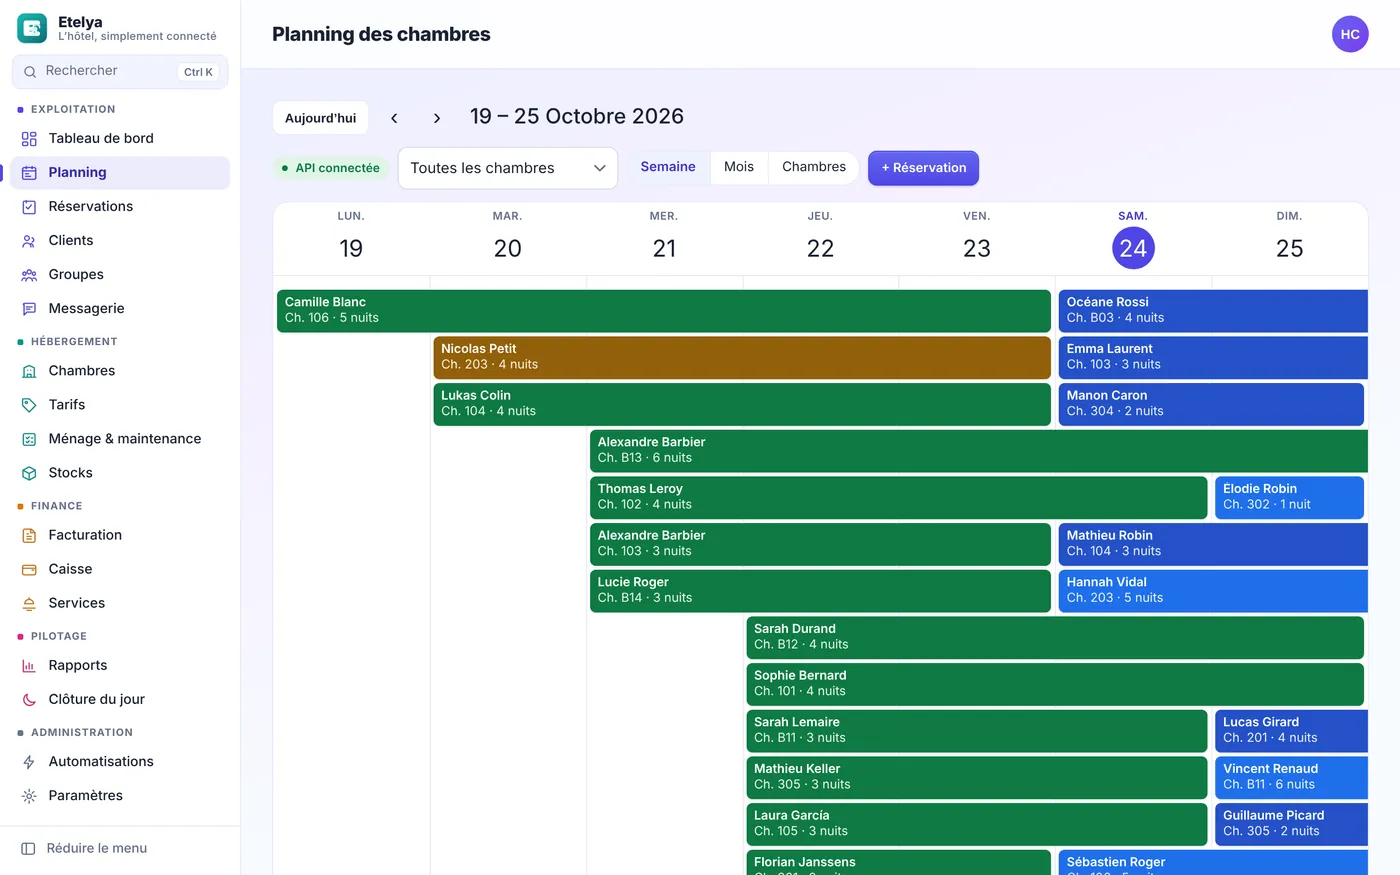The height and width of the screenshot is (875, 1400).
Task: Open Camille Blanc's Ch. 106 reservation
Action: [664, 310]
